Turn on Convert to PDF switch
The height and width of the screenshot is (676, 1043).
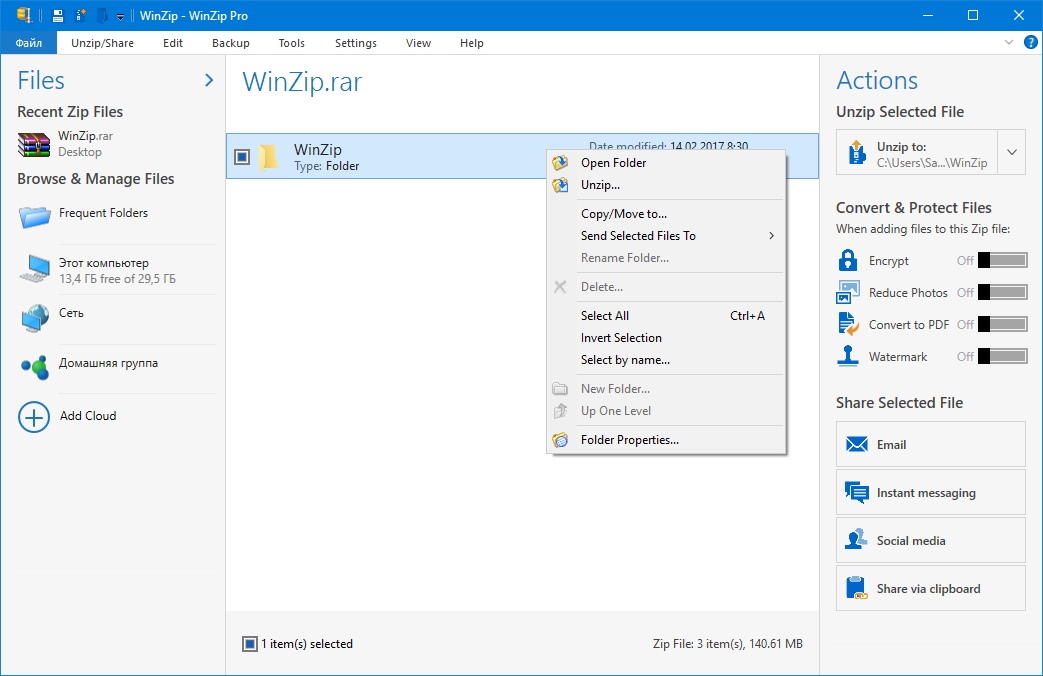click(1002, 325)
